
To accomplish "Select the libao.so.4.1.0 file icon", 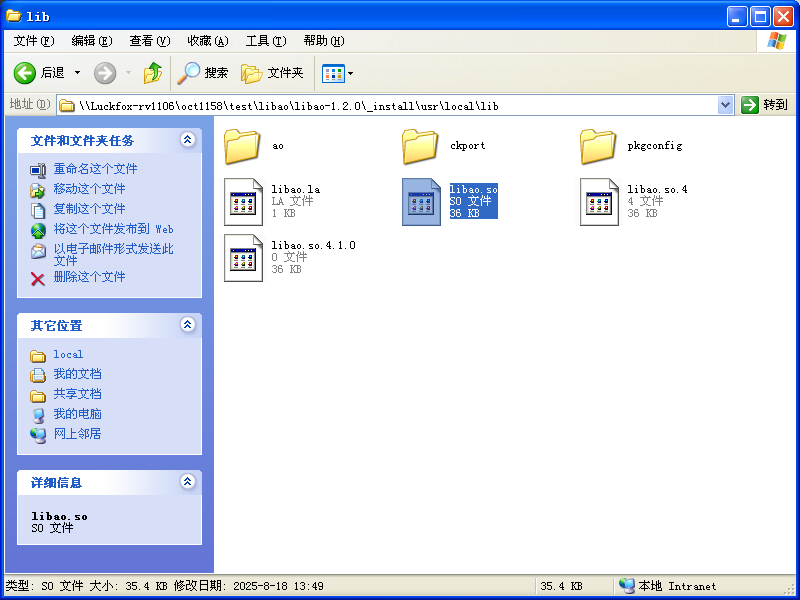I will pyautogui.click(x=243, y=258).
